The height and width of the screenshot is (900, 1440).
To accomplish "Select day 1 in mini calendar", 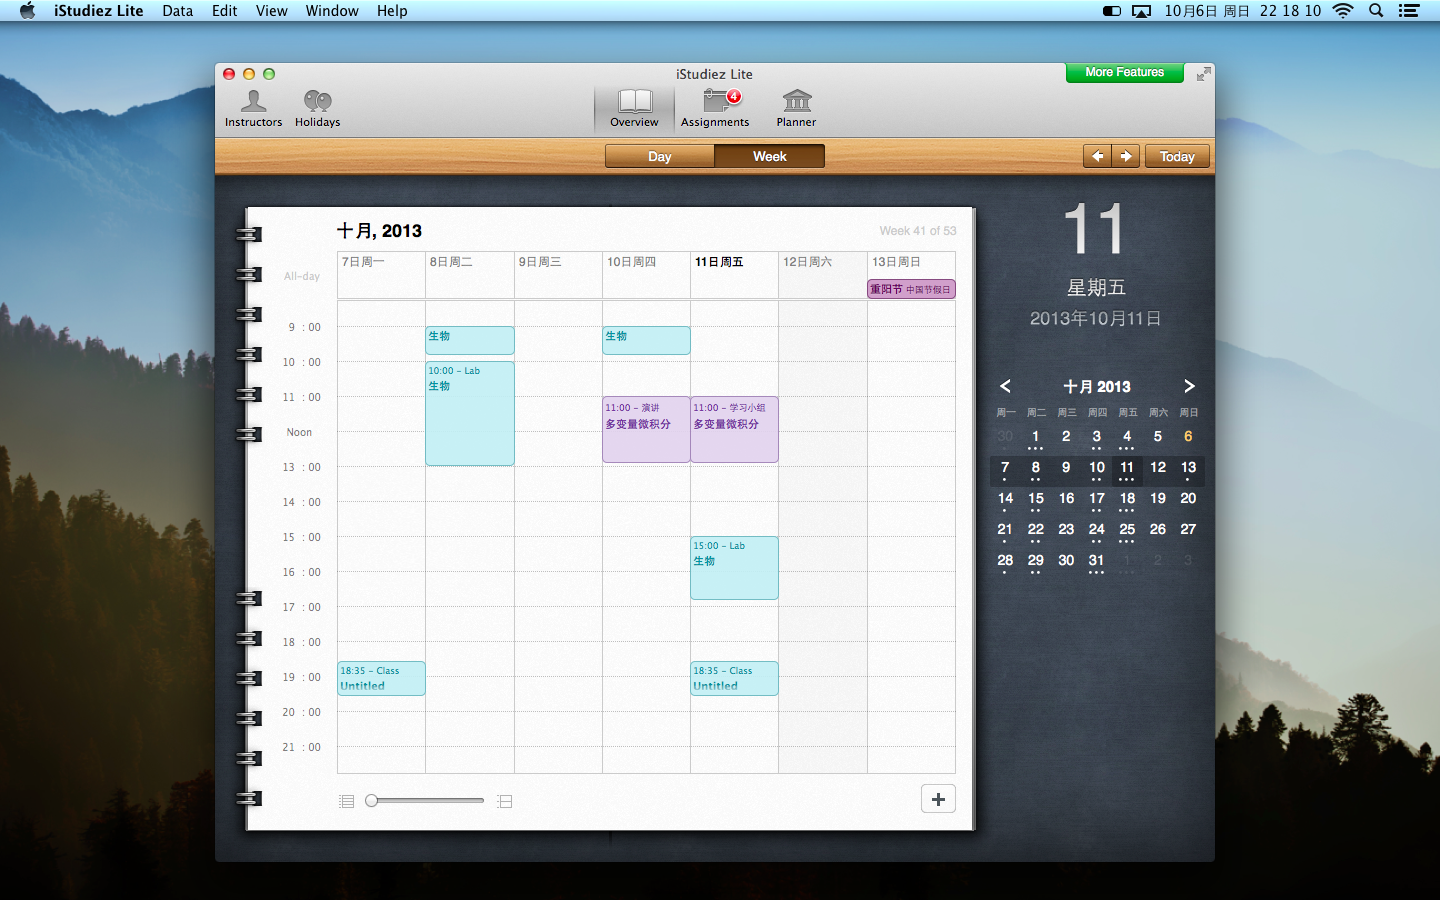I will 1035,437.
